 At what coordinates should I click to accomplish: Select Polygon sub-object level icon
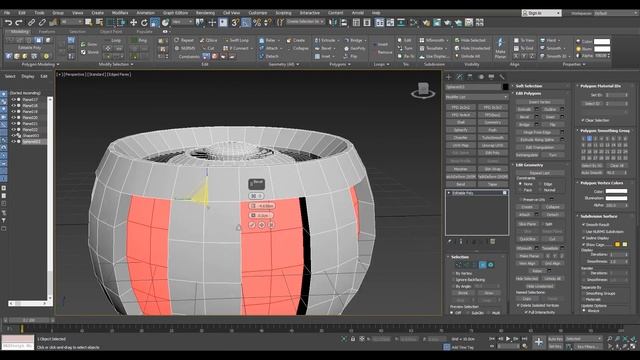(x=482, y=265)
